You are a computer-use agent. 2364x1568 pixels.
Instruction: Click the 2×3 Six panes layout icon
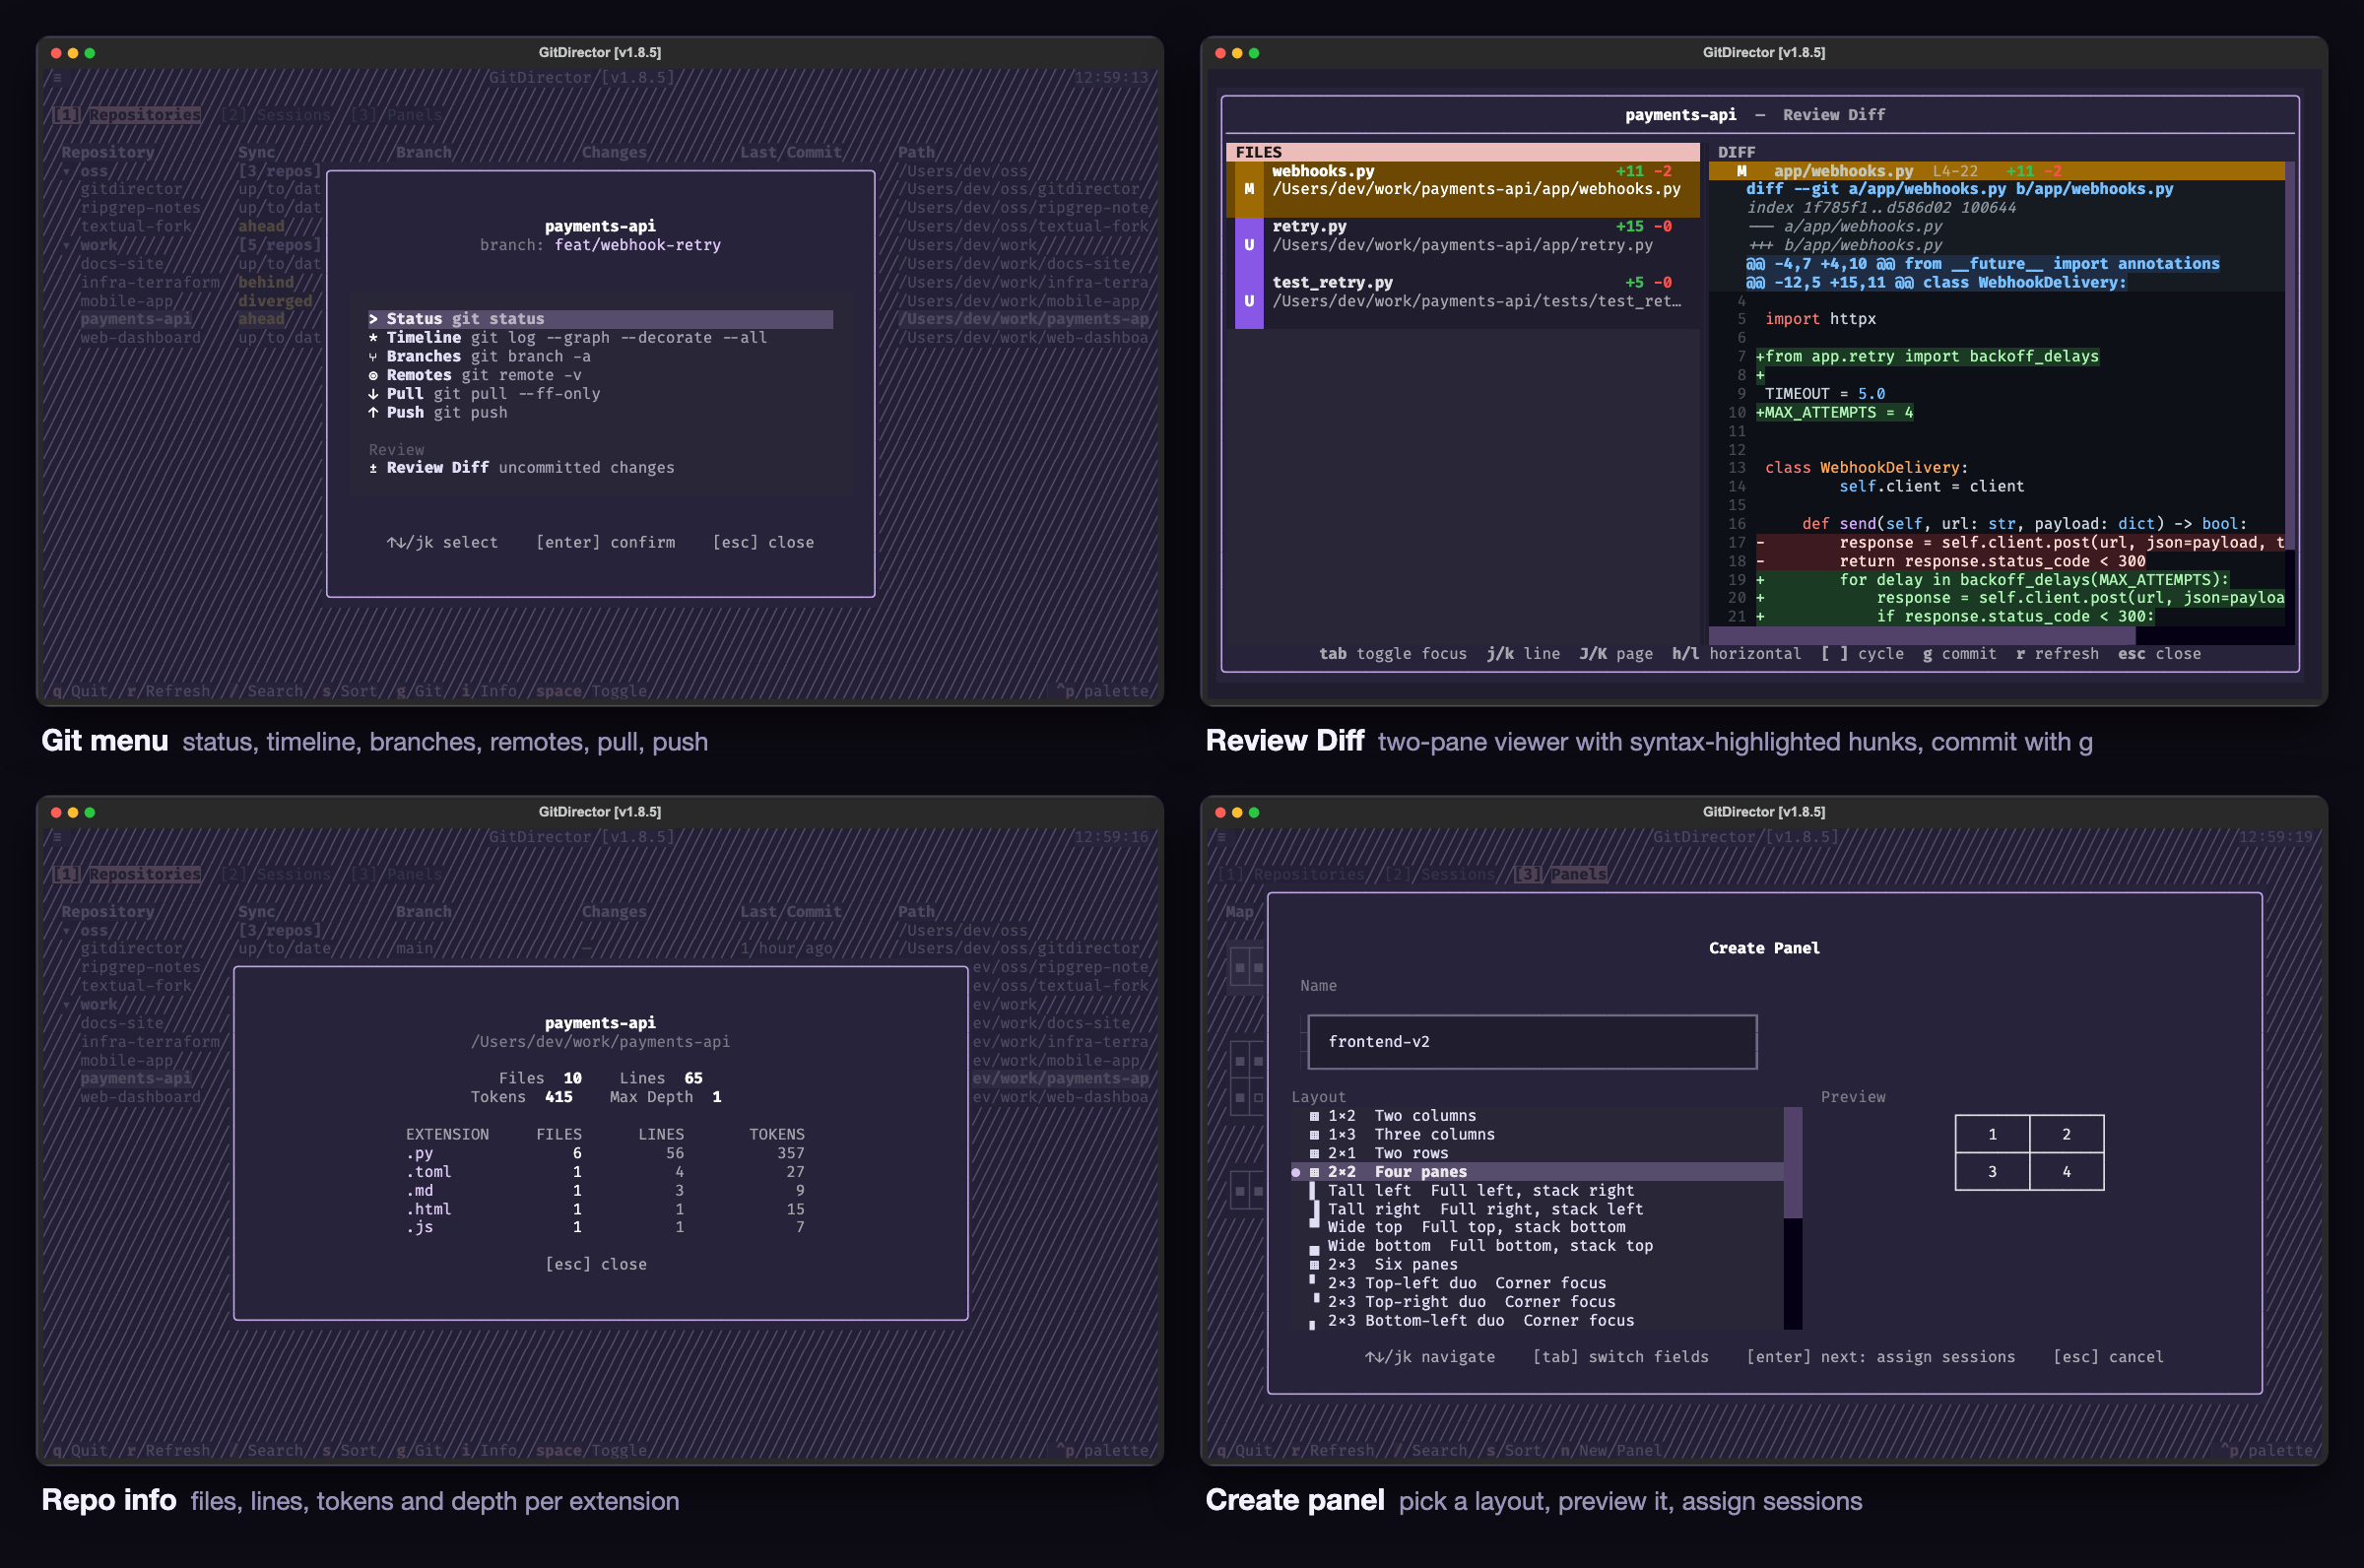[1314, 1265]
